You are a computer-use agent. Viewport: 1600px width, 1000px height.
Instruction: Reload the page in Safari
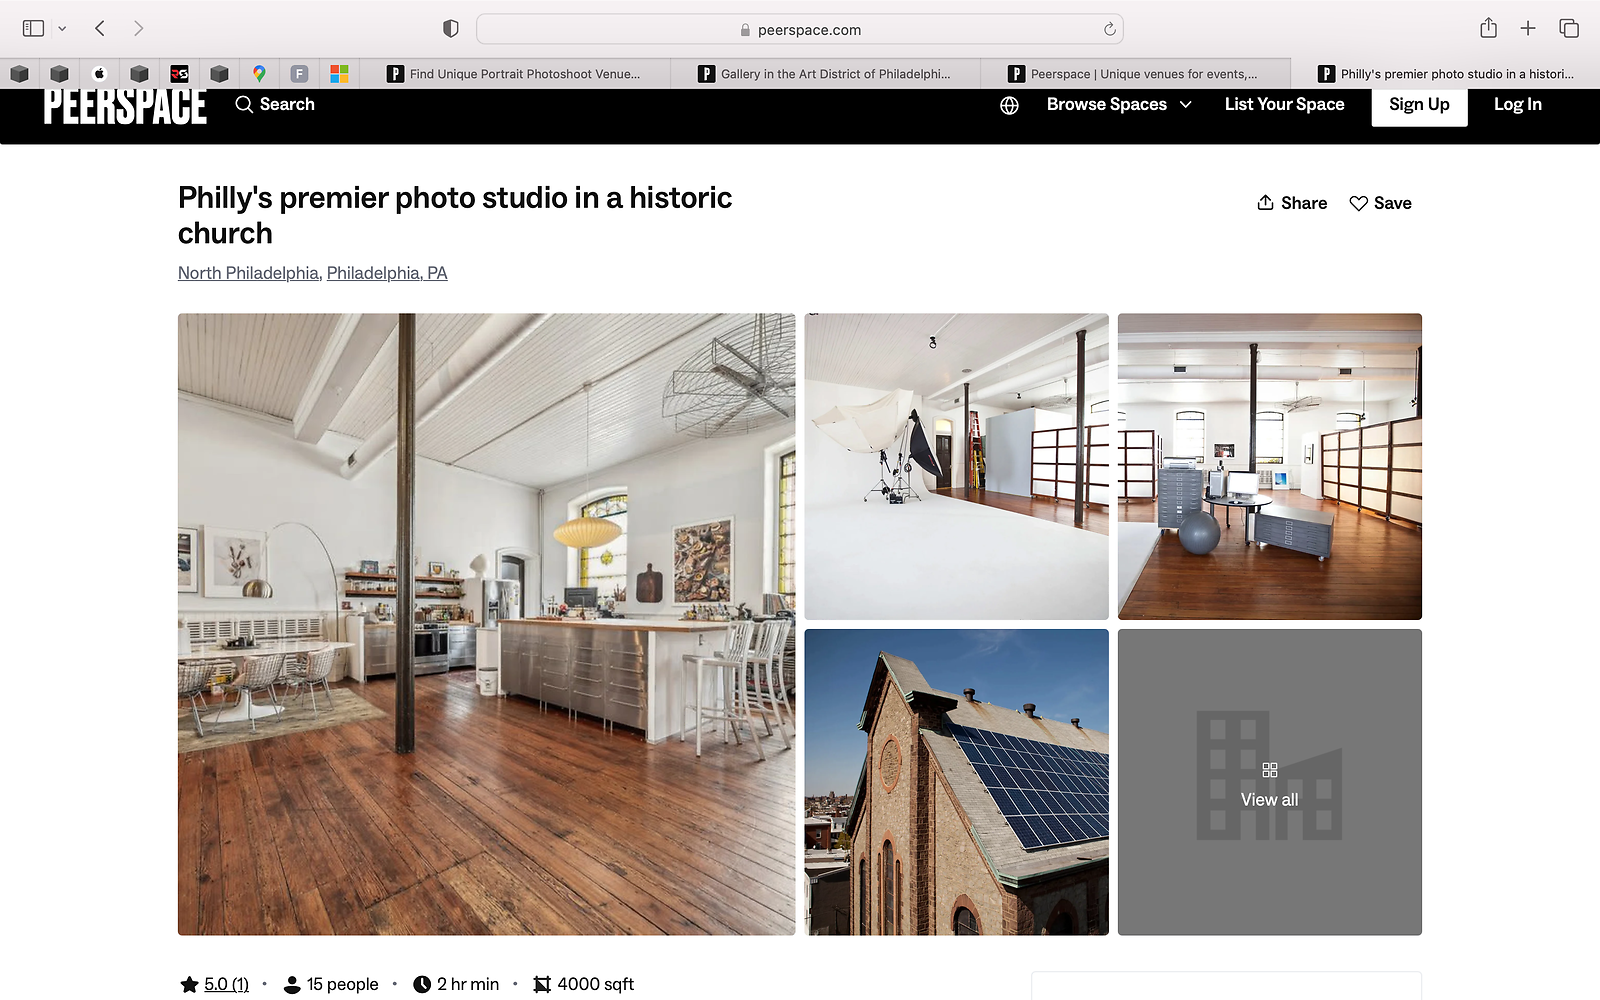coord(1109,29)
